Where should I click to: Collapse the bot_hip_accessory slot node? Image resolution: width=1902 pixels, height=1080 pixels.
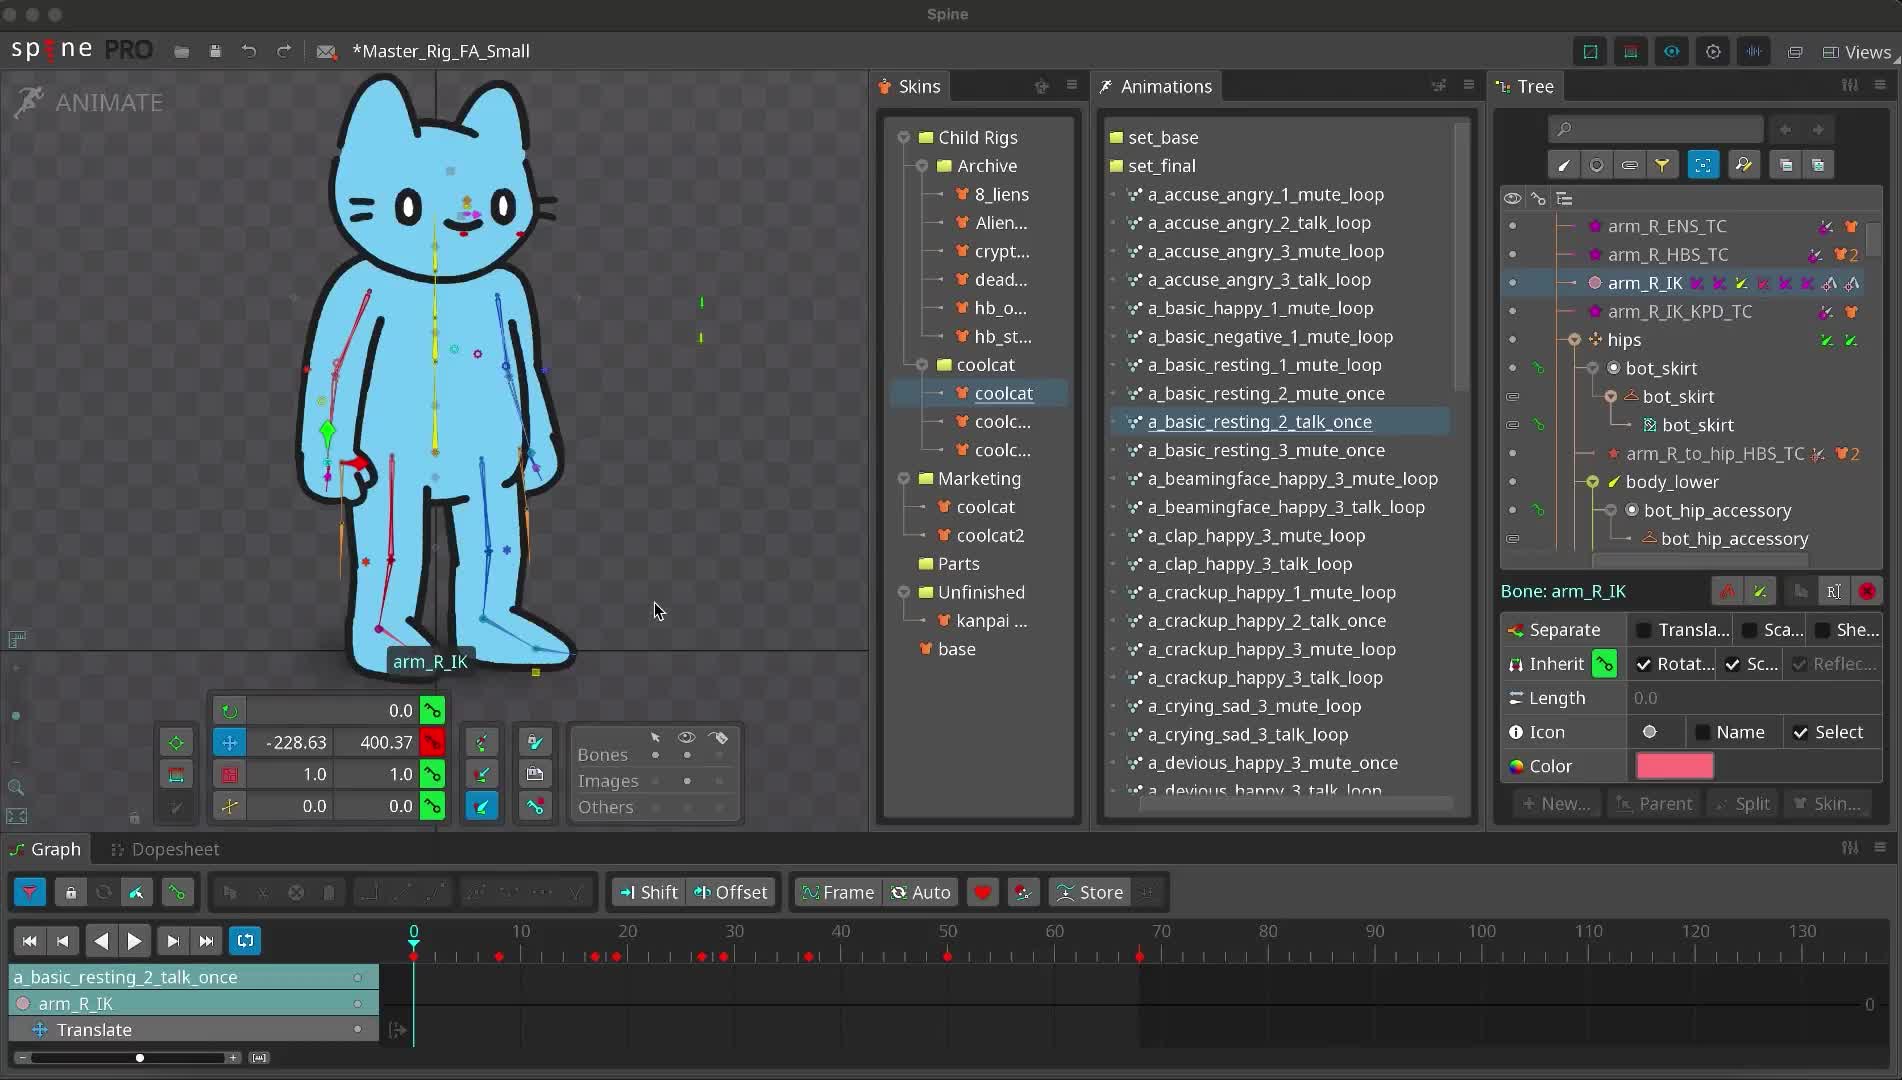pos(1611,511)
